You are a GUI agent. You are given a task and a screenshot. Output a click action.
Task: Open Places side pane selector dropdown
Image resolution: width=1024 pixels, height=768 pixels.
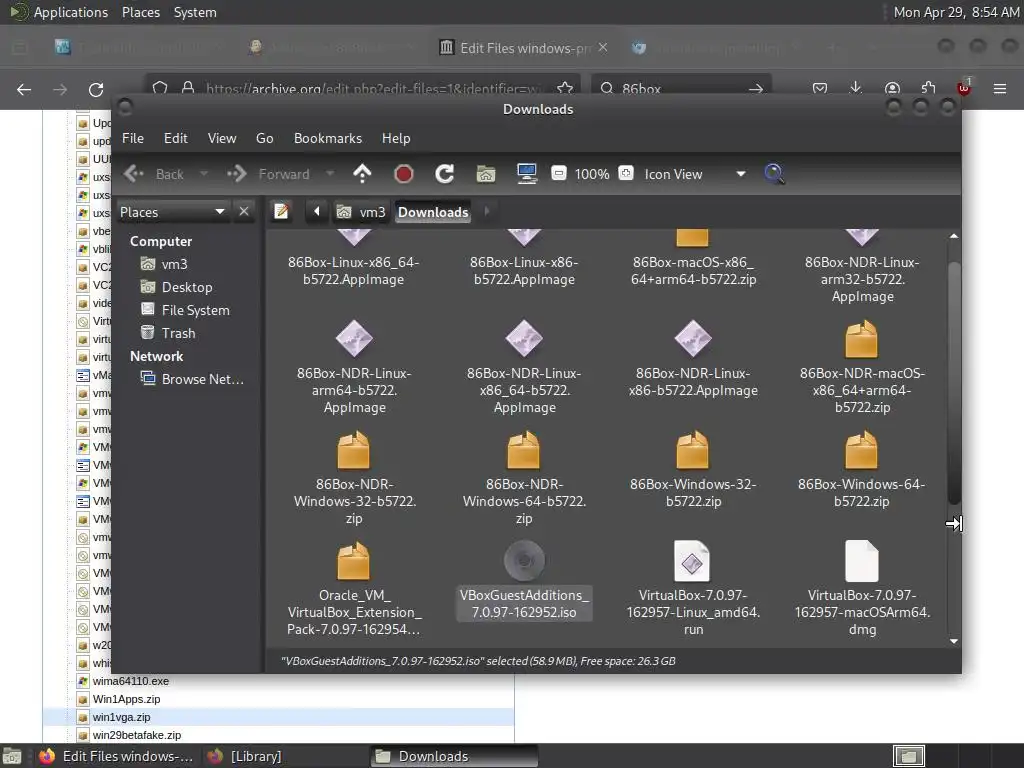[174, 212]
